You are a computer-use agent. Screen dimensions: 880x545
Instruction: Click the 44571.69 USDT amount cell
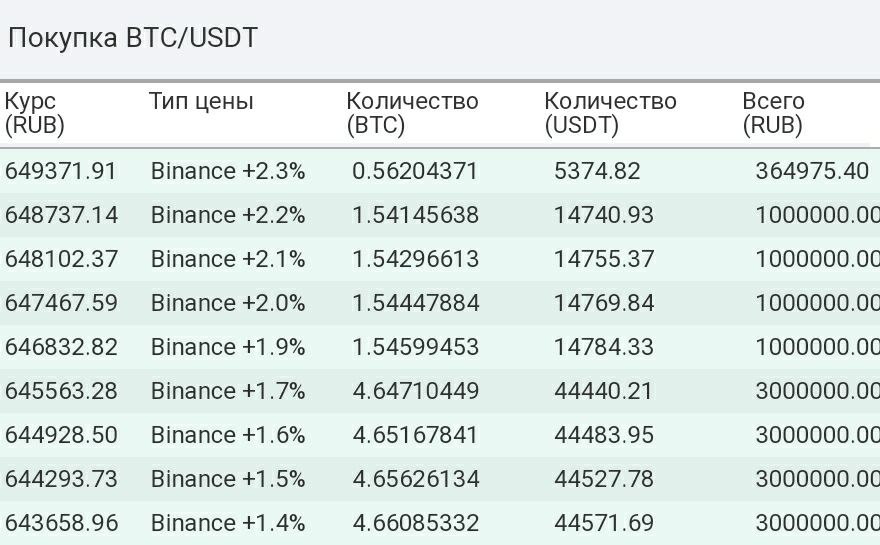[604, 523]
